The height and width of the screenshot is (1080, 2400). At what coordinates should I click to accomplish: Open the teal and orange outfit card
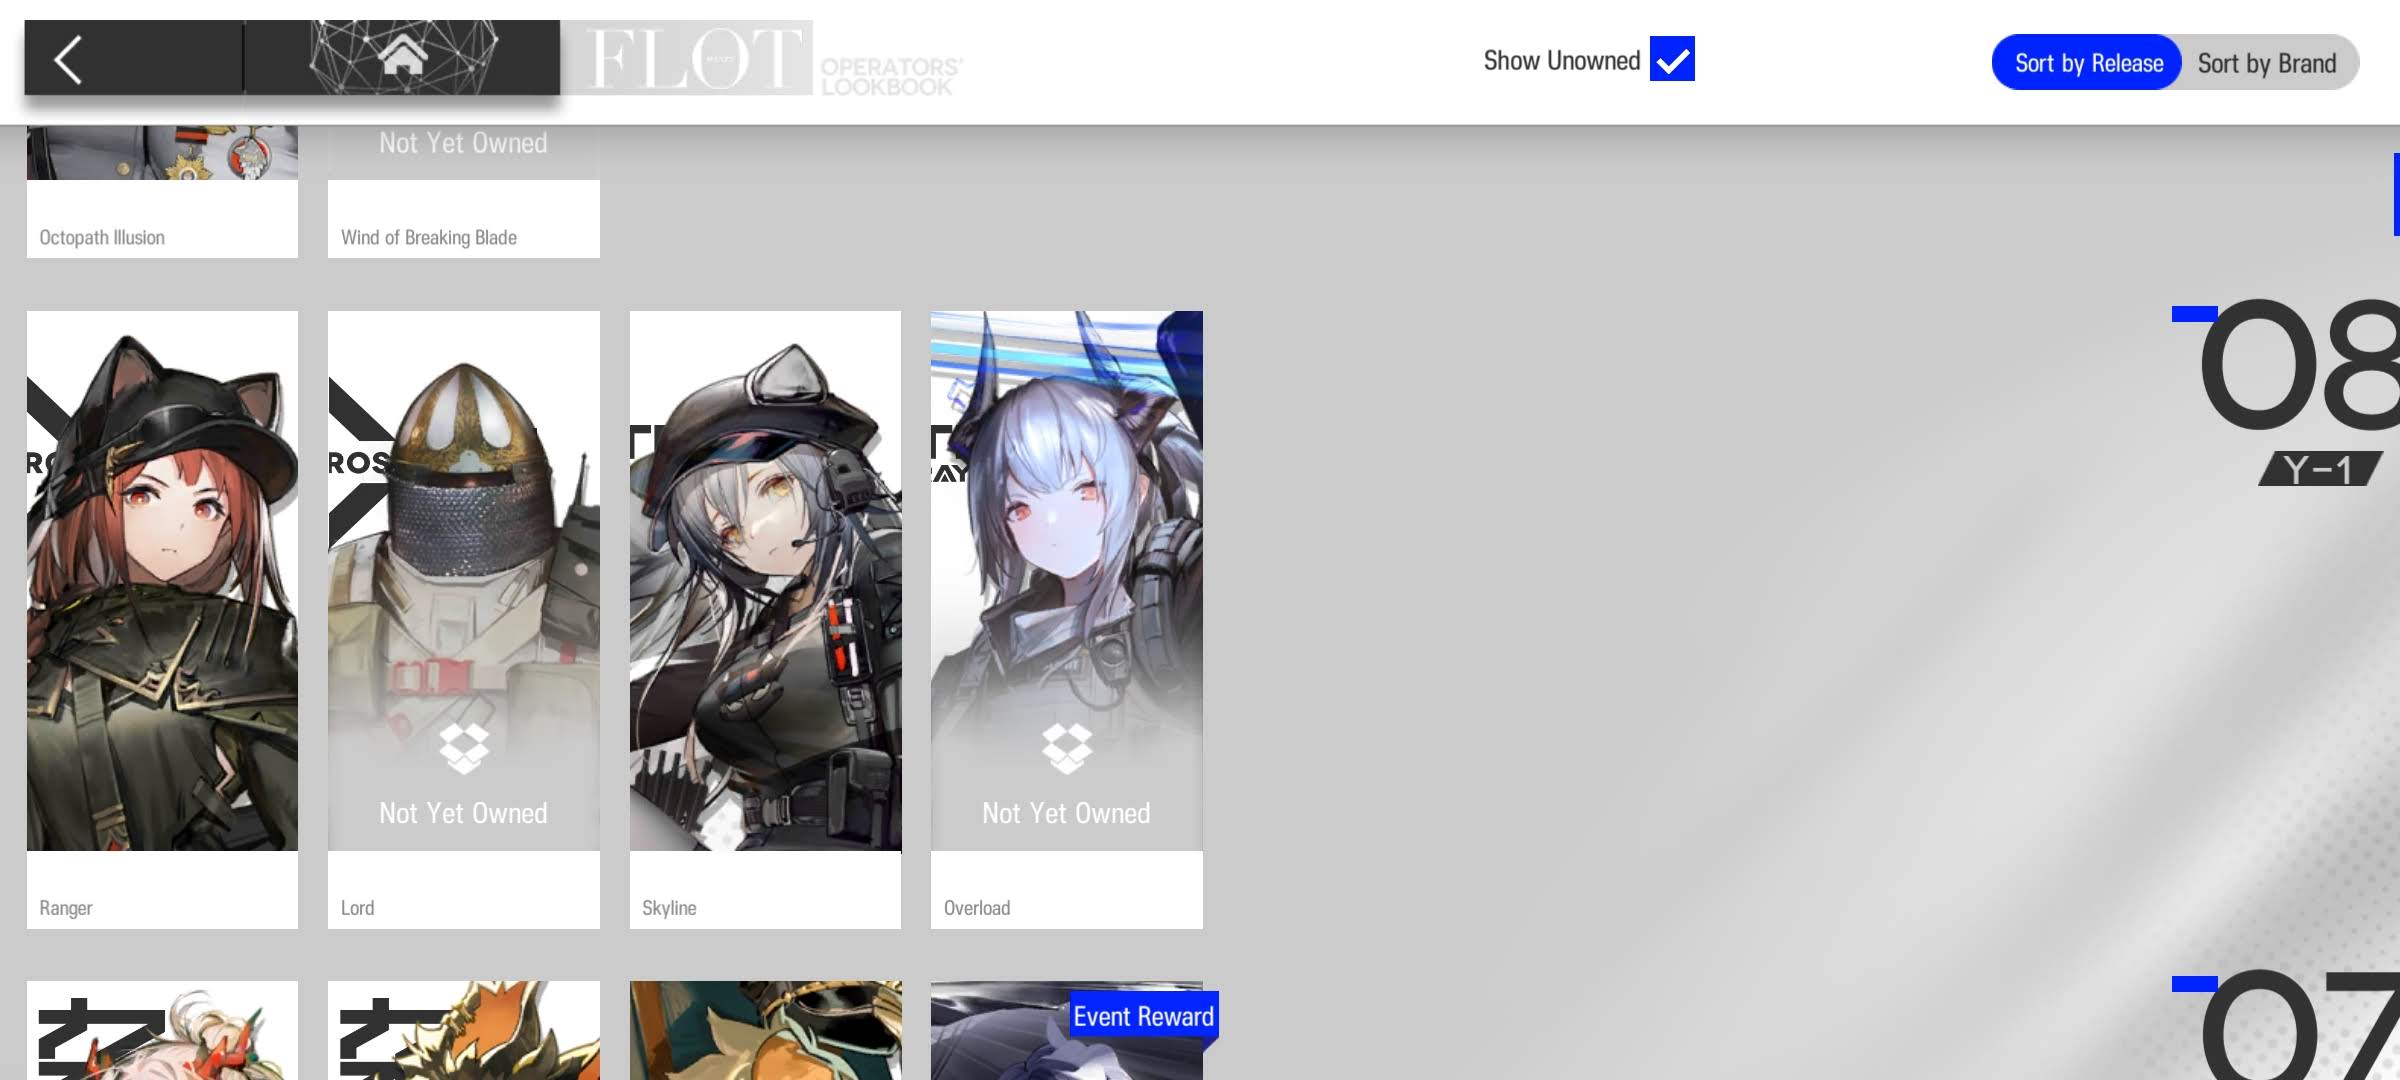point(765,1030)
